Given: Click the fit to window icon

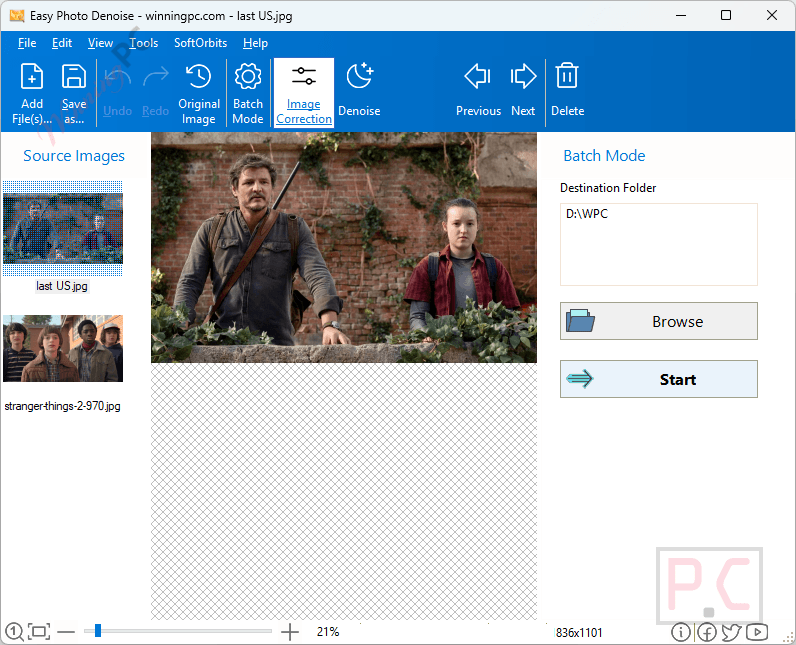Looking at the screenshot, I should (x=39, y=632).
